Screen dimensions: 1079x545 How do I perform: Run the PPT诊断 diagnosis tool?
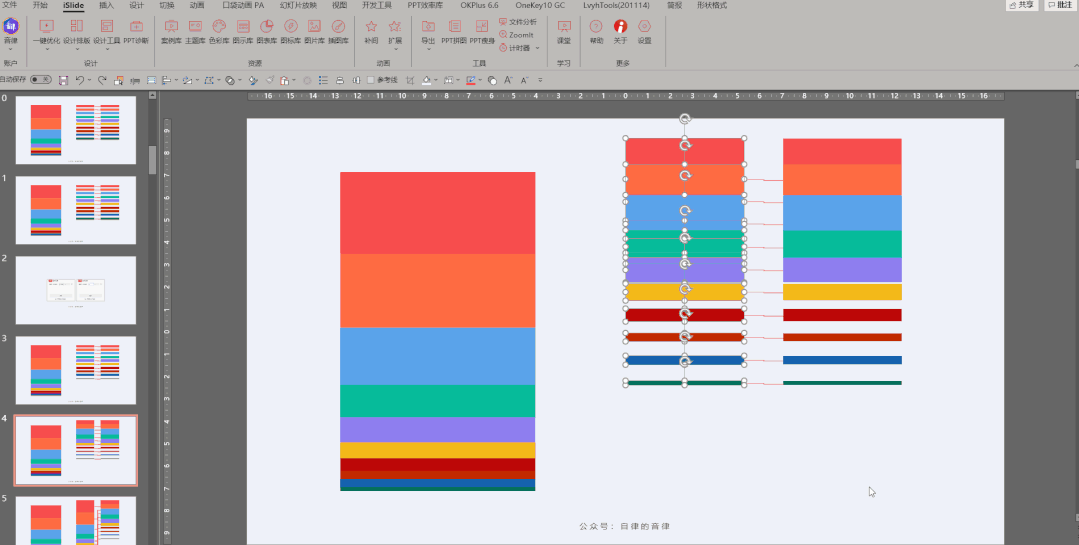136,31
